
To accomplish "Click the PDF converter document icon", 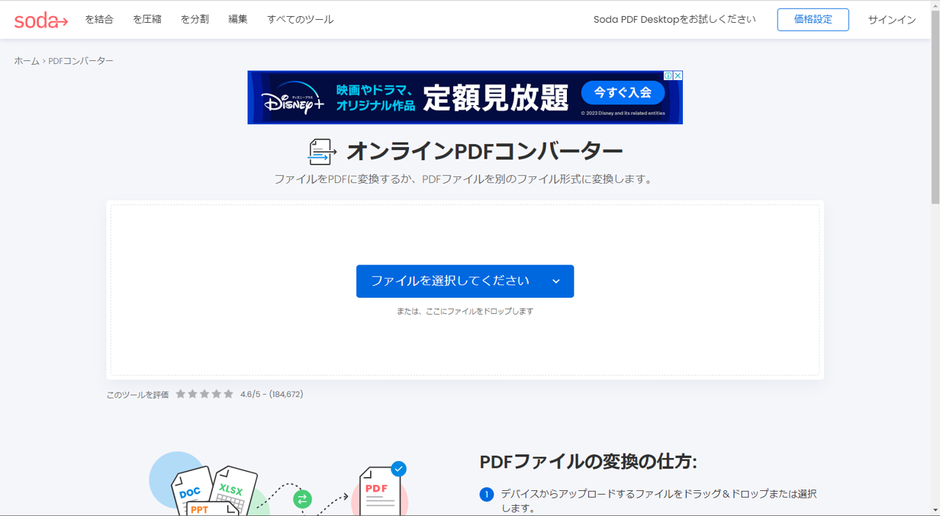I will [322, 152].
